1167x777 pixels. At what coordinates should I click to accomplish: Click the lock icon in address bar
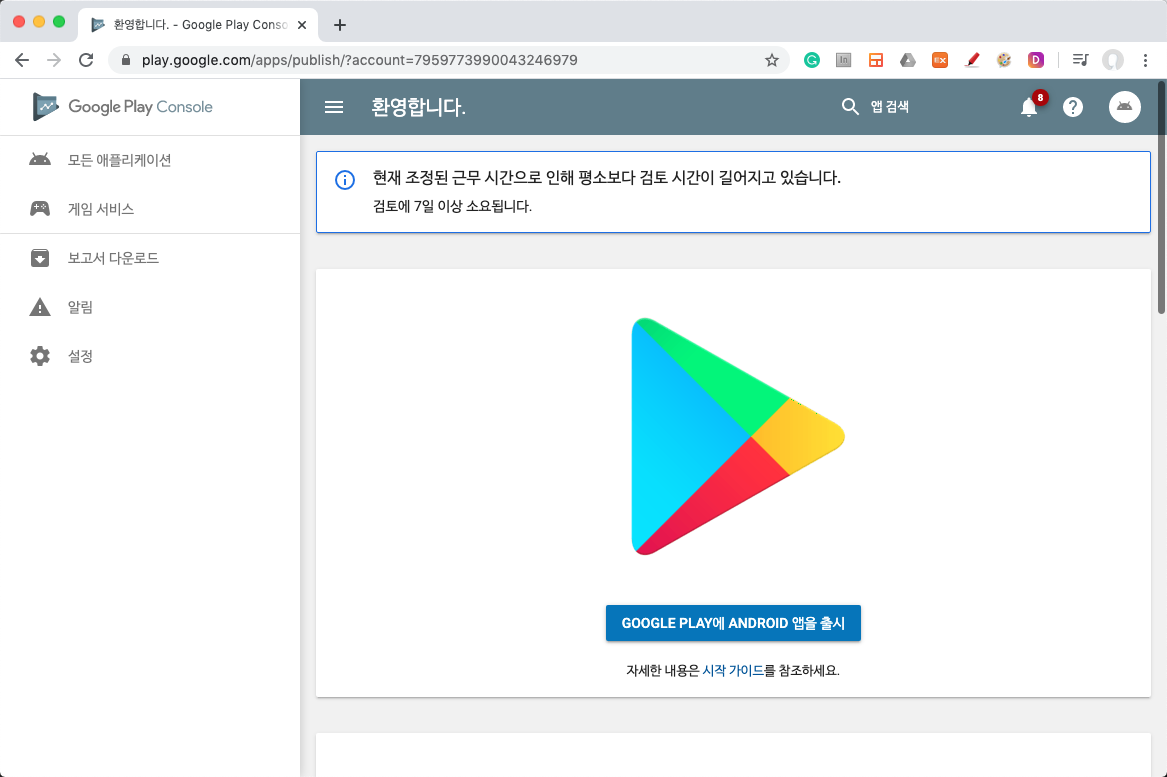126,60
